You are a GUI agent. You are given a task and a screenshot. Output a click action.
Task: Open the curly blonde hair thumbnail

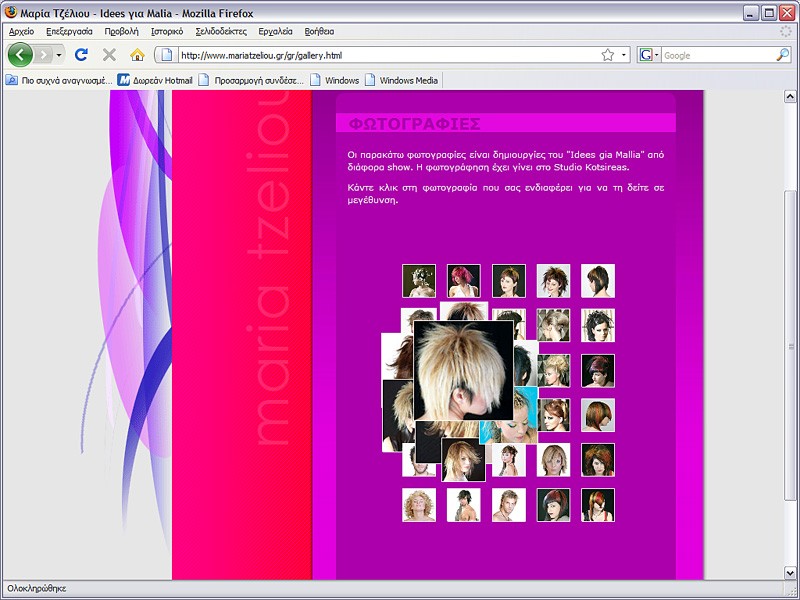click(419, 505)
